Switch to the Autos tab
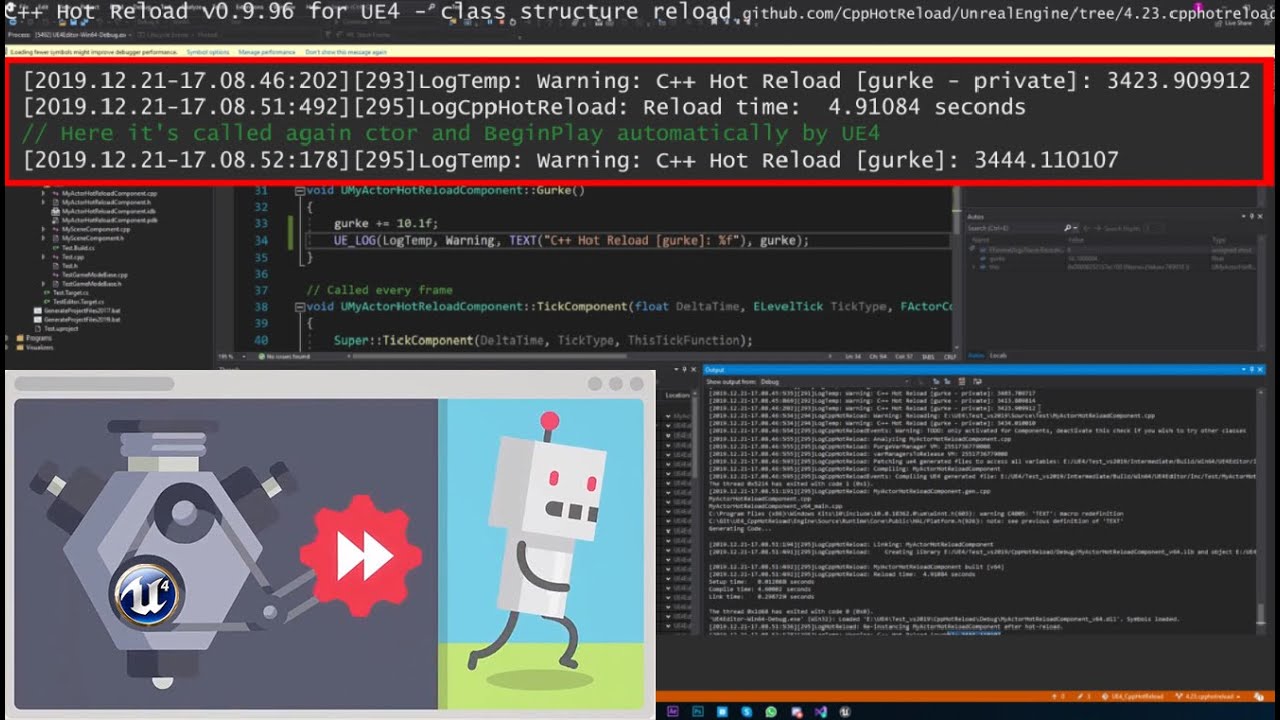 [977, 355]
